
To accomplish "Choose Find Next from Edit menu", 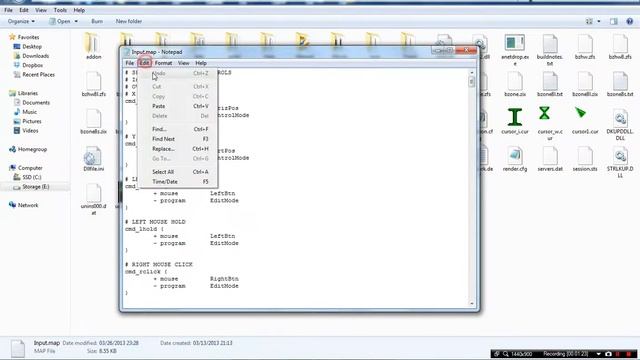I will pyautogui.click(x=178, y=139).
